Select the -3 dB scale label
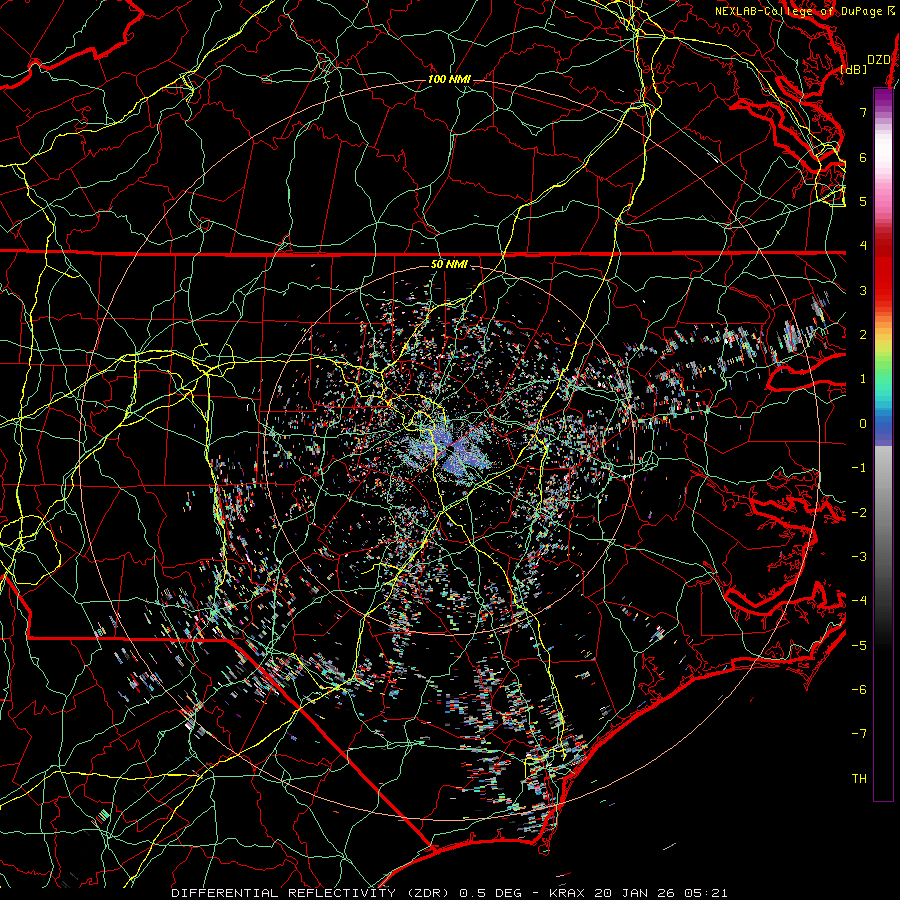The height and width of the screenshot is (900, 900). pos(859,557)
